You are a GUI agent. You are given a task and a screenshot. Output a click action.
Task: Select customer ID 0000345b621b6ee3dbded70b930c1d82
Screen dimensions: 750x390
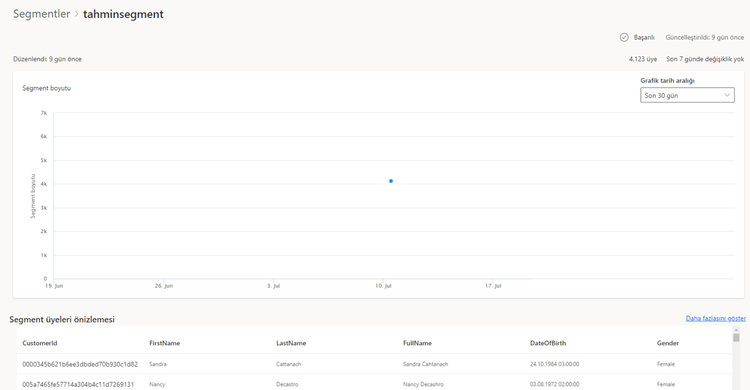(80, 364)
